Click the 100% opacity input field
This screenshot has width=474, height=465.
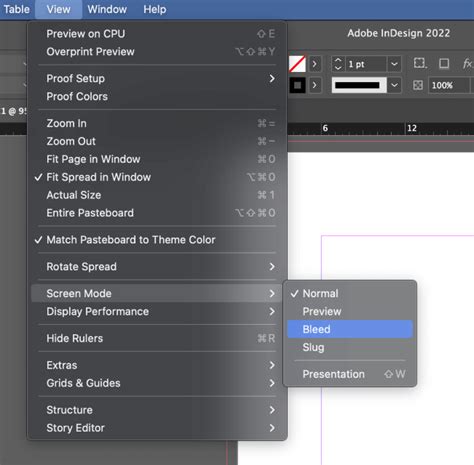(449, 85)
